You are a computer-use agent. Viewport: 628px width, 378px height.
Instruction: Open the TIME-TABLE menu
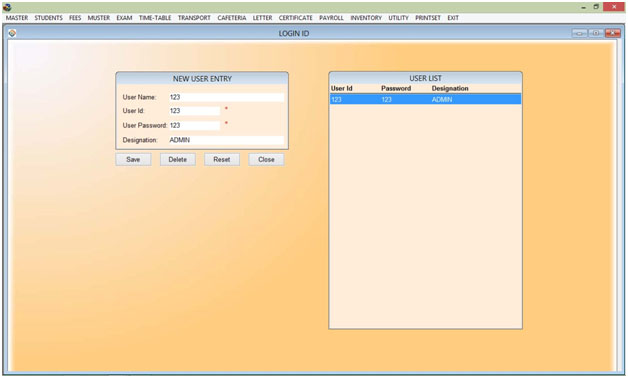tap(155, 18)
